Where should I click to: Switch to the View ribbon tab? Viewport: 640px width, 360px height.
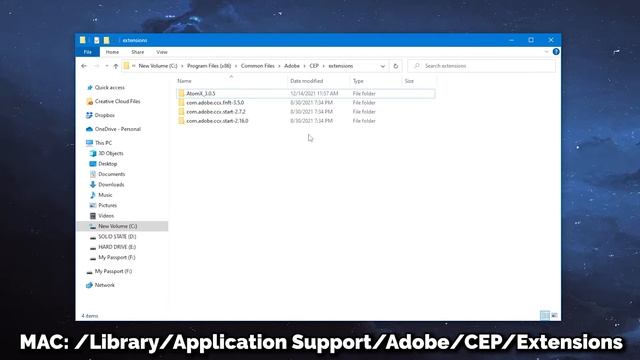tap(162, 52)
